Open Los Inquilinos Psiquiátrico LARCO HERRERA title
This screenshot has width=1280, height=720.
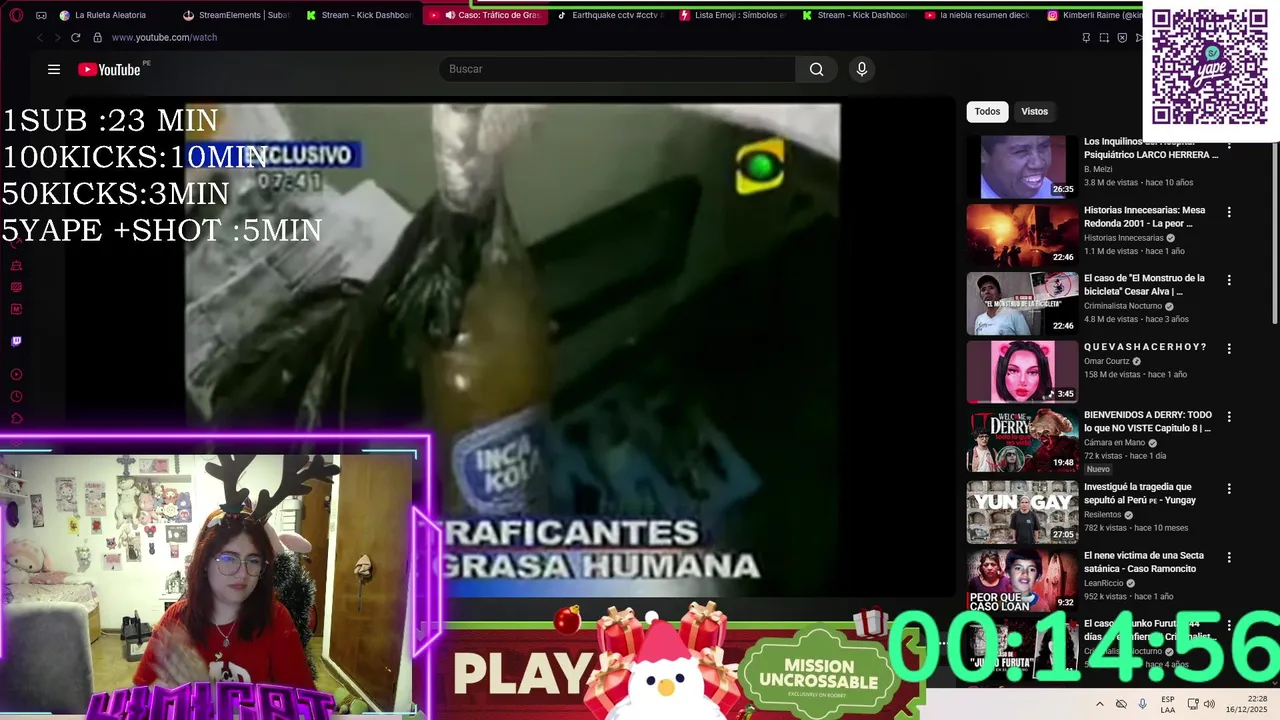[1150, 148]
